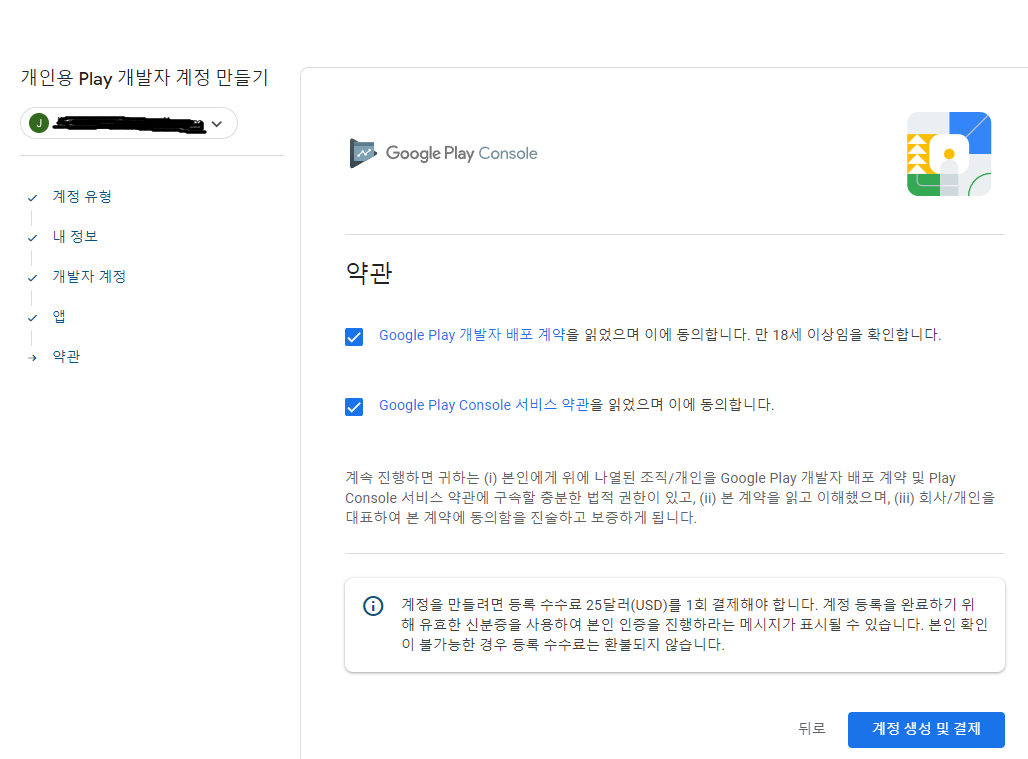The image size is (1028, 759).
Task: Click the 25달러(USD) registration fee notice text
Action: [x=694, y=624]
